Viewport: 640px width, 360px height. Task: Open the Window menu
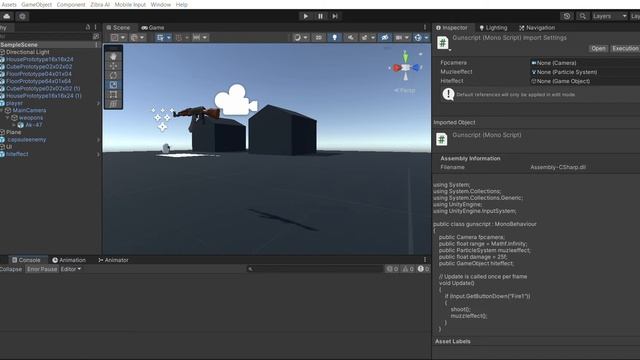pos(161,4)
